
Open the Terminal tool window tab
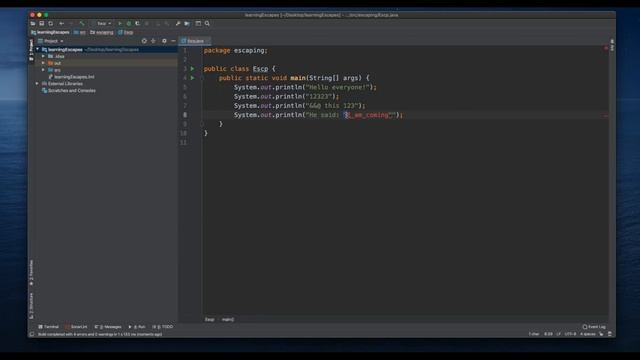click(x=49, y=327)
